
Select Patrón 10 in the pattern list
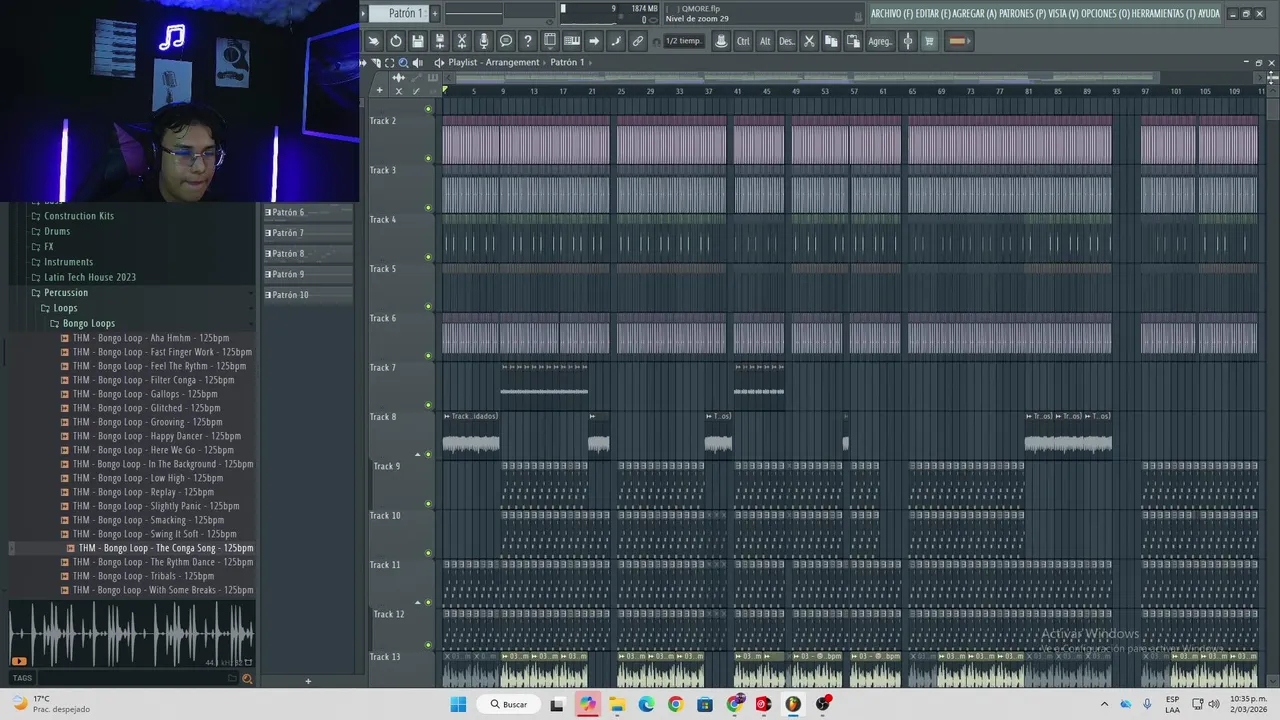(308, 295)
